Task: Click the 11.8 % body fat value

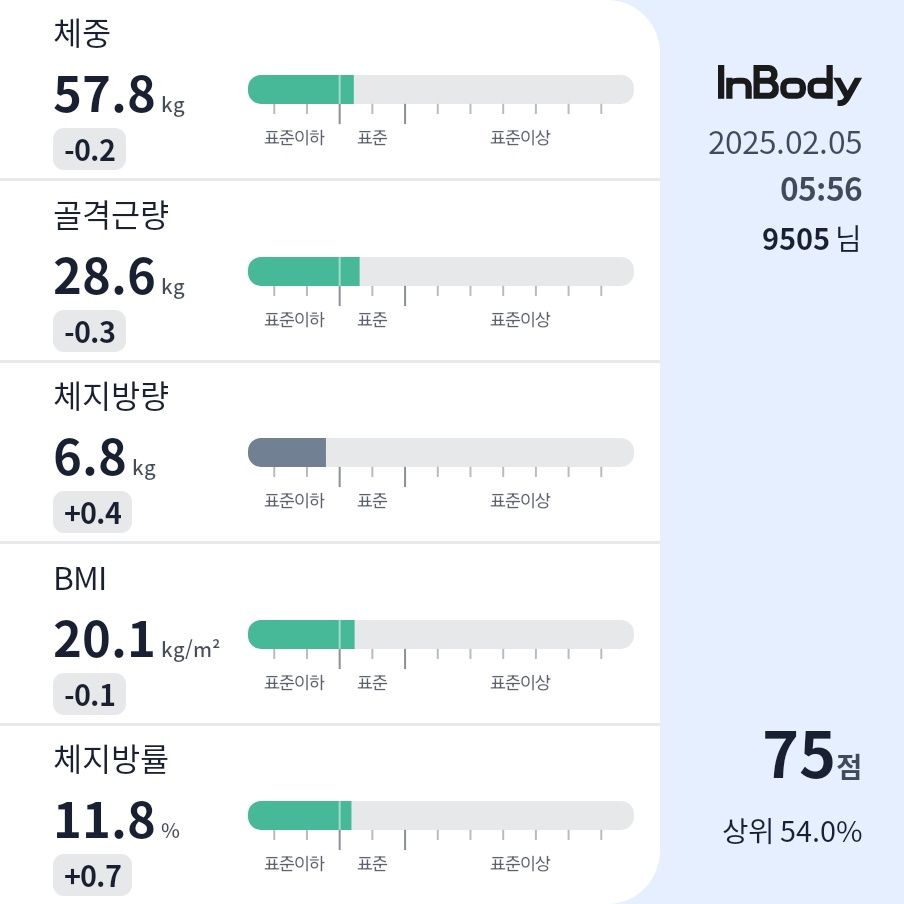Action: click(x=116, y=821)
